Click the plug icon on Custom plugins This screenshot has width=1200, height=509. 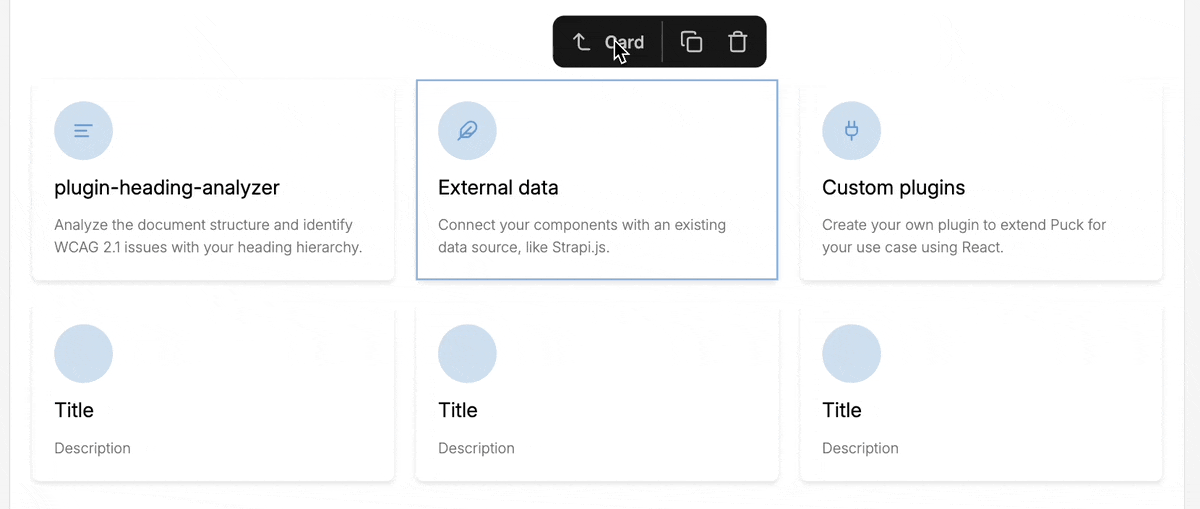tap(851, 131)
